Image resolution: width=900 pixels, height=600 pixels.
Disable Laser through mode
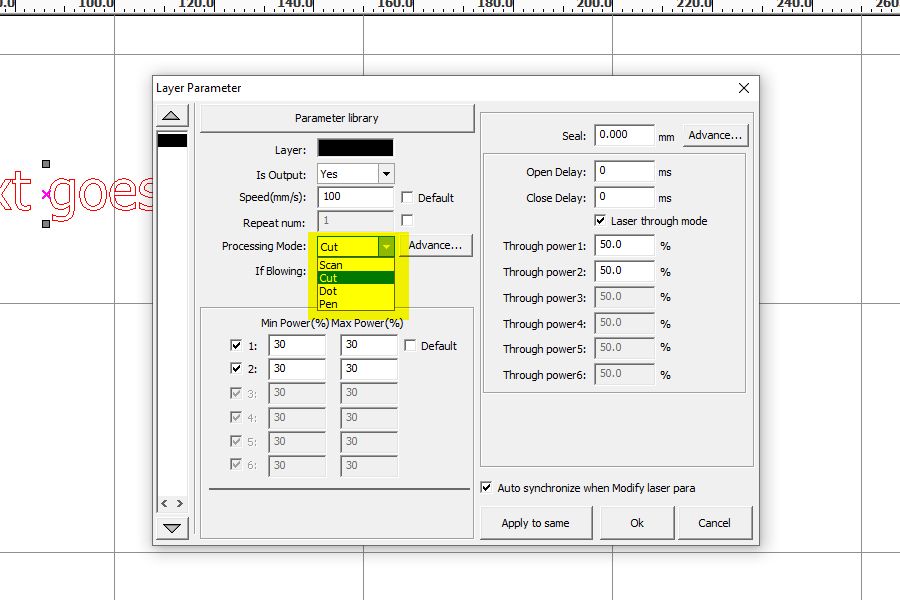pyautogui.click(x=599, y=221)
